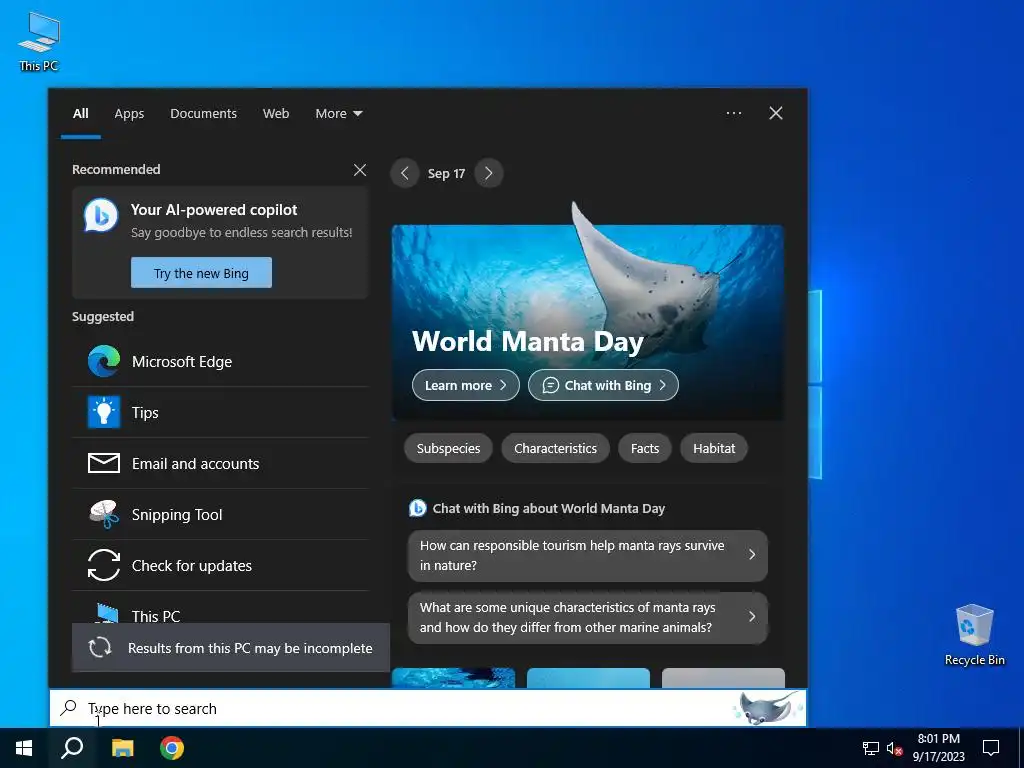Open This PC desktop icon
This screenshot has width=1024, height=768.
click(39, 41)
